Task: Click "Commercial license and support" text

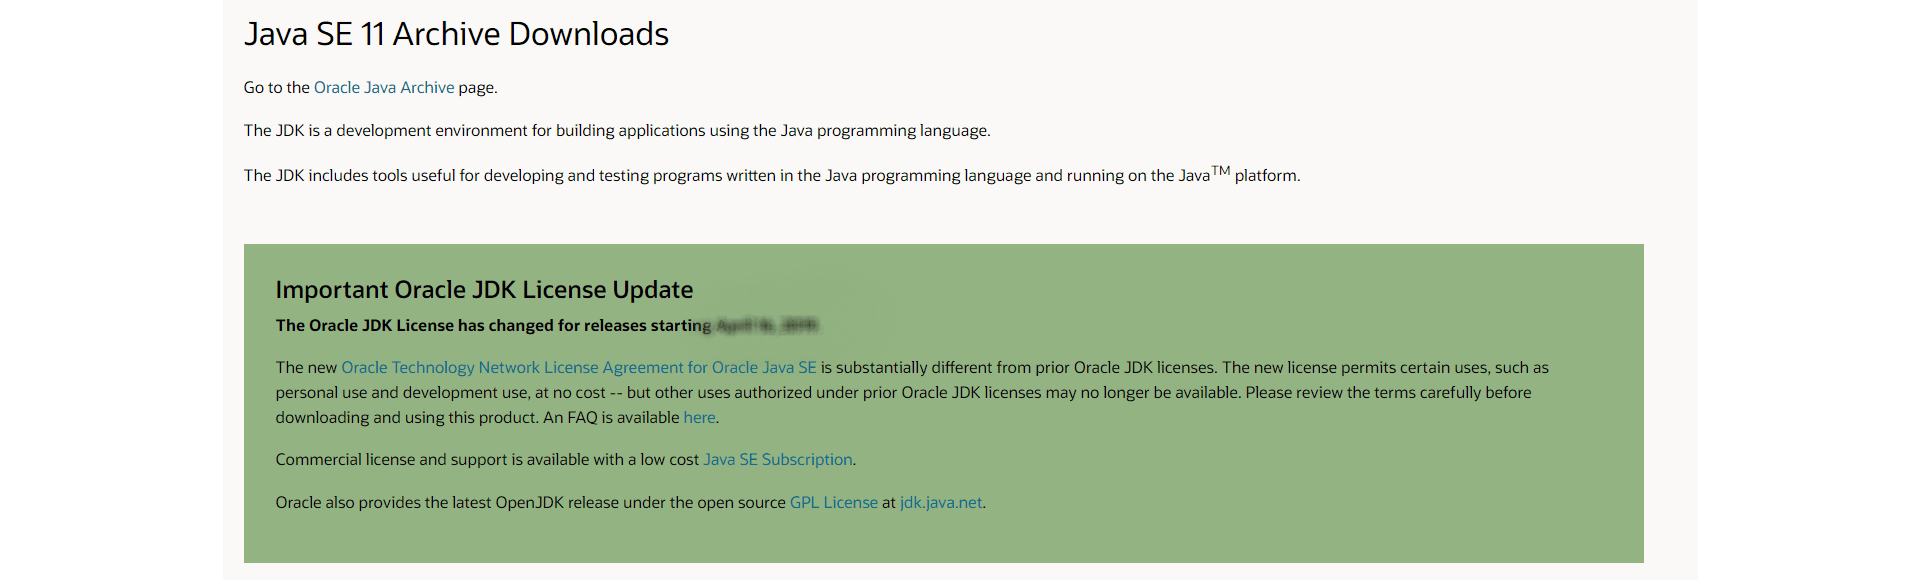Action: 487,460
